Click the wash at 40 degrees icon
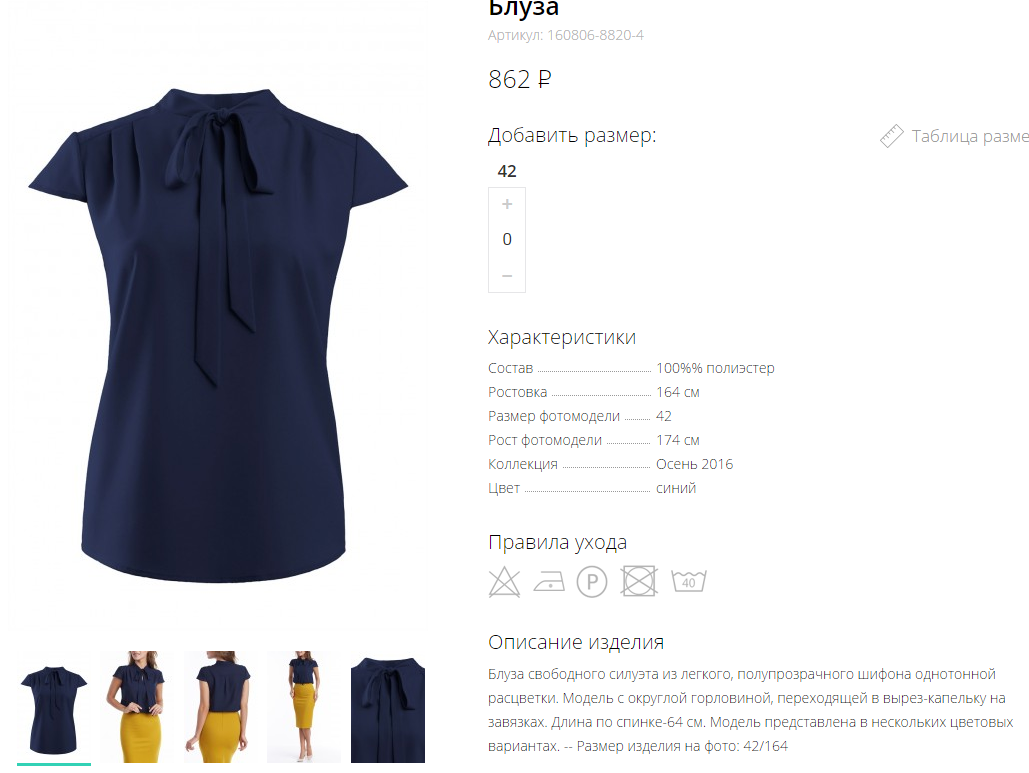Screen dimensions: 1029x773 pyautogui.click(x=688, y=581)
